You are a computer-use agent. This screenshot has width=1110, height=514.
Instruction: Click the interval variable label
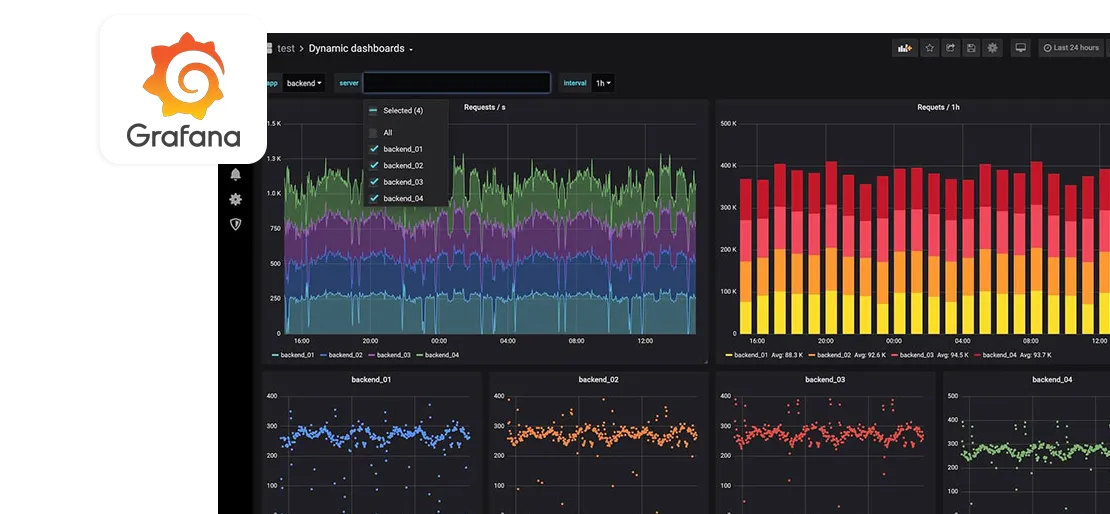pos(575,83)
